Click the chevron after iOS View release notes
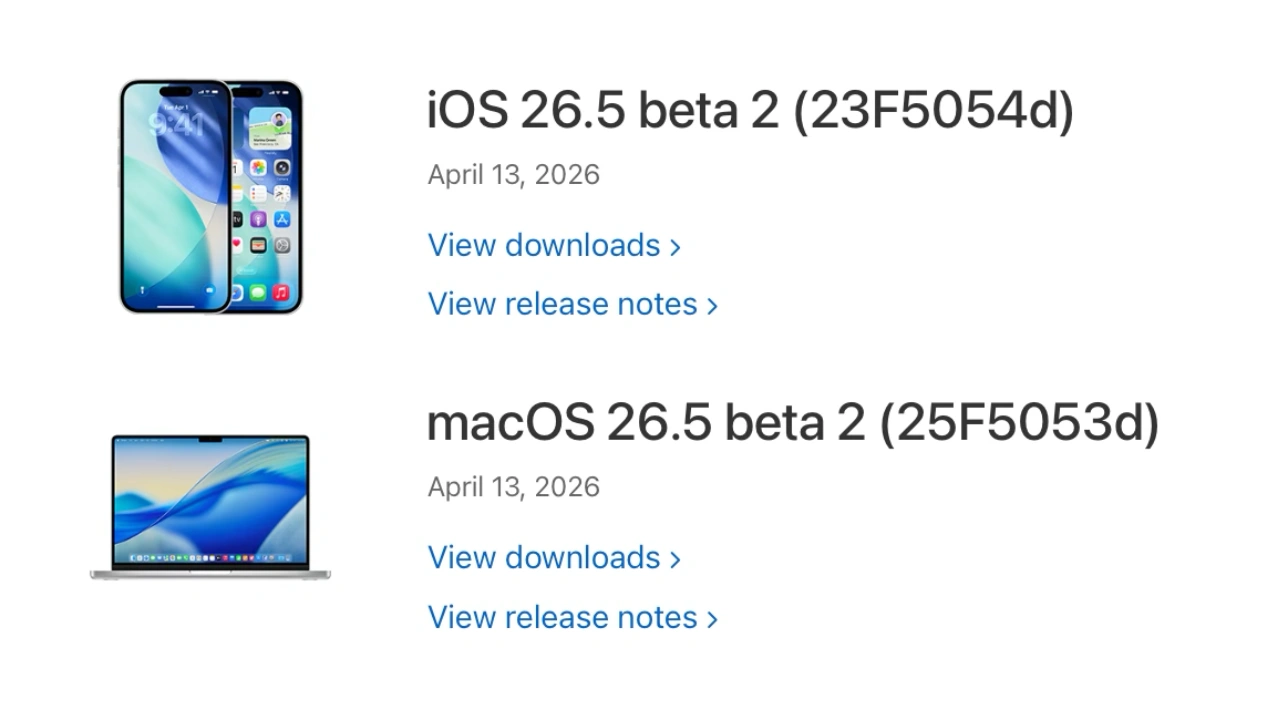 pos(713,305)
